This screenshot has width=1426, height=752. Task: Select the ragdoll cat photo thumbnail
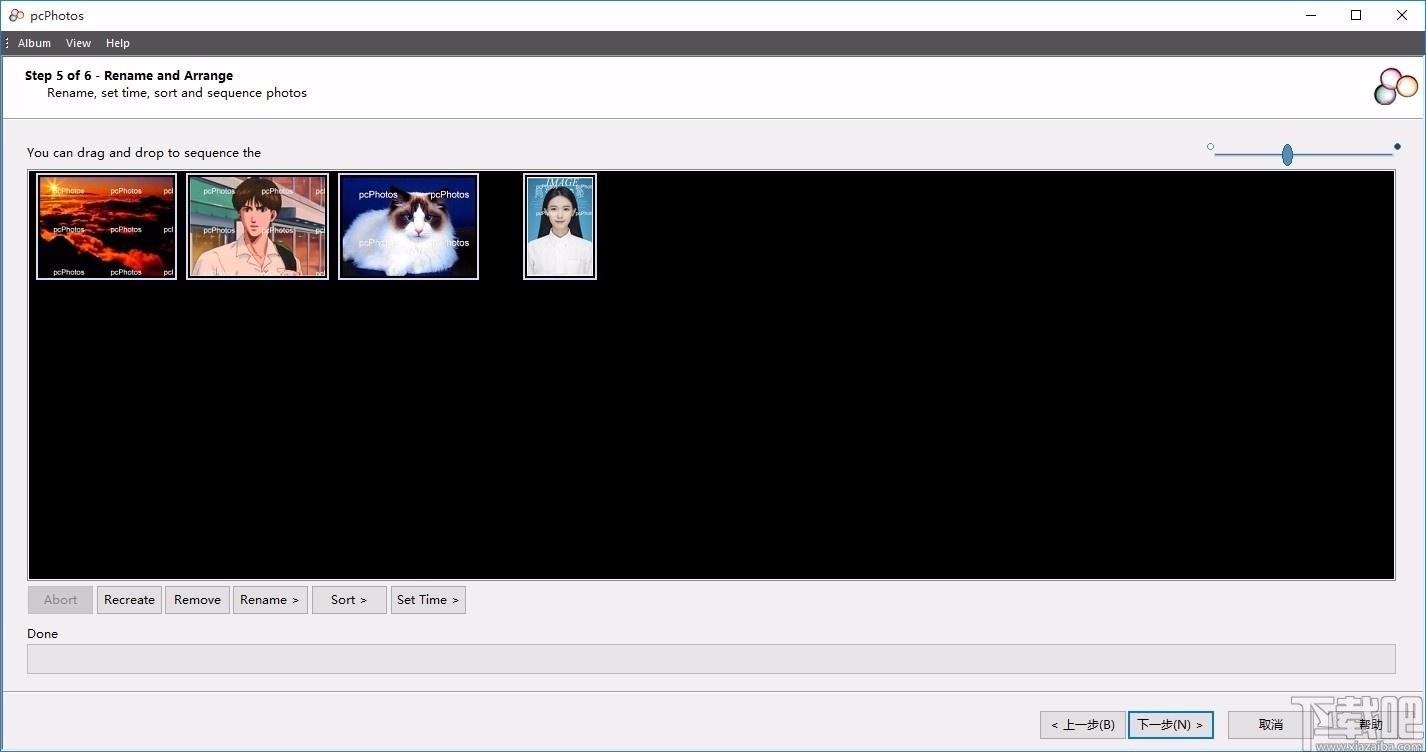tap(408, 227)
